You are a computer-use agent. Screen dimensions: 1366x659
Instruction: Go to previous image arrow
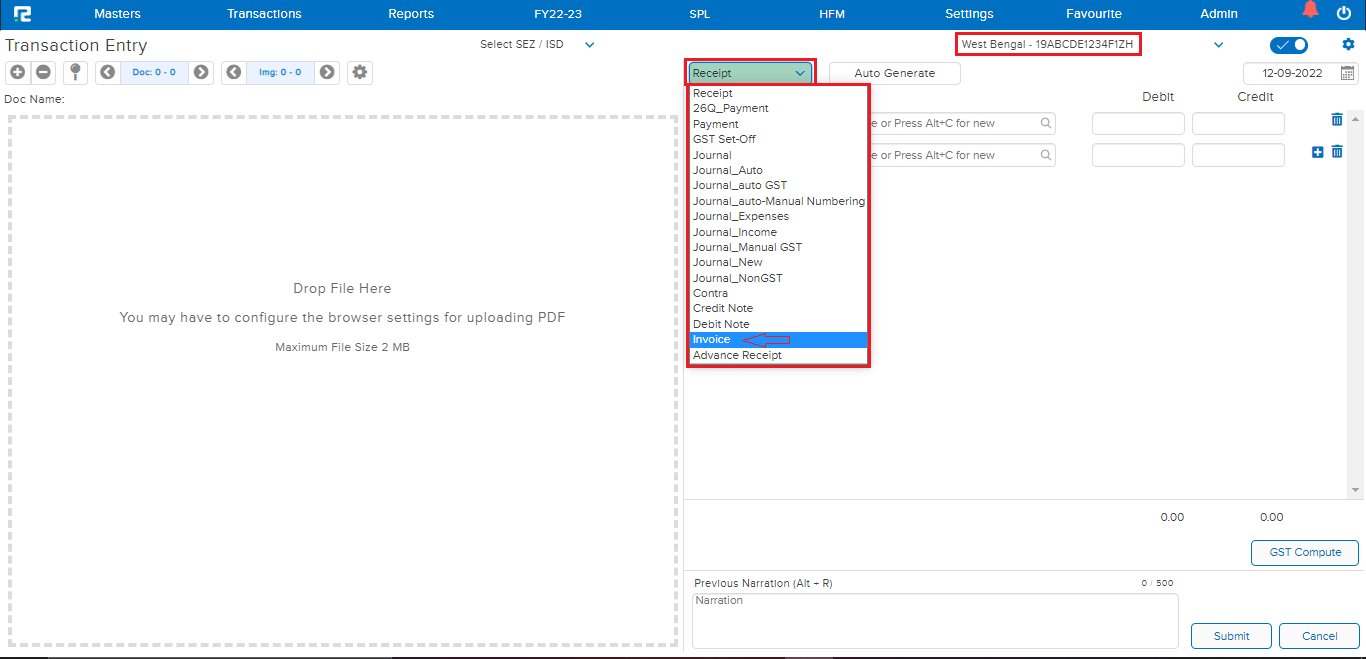[233, 72]
